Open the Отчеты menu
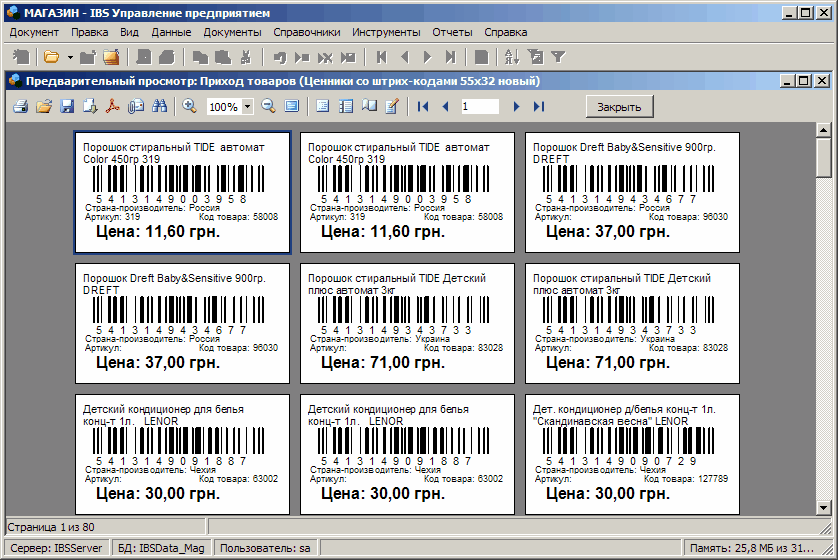838x560 pixels. click(453, 32)
